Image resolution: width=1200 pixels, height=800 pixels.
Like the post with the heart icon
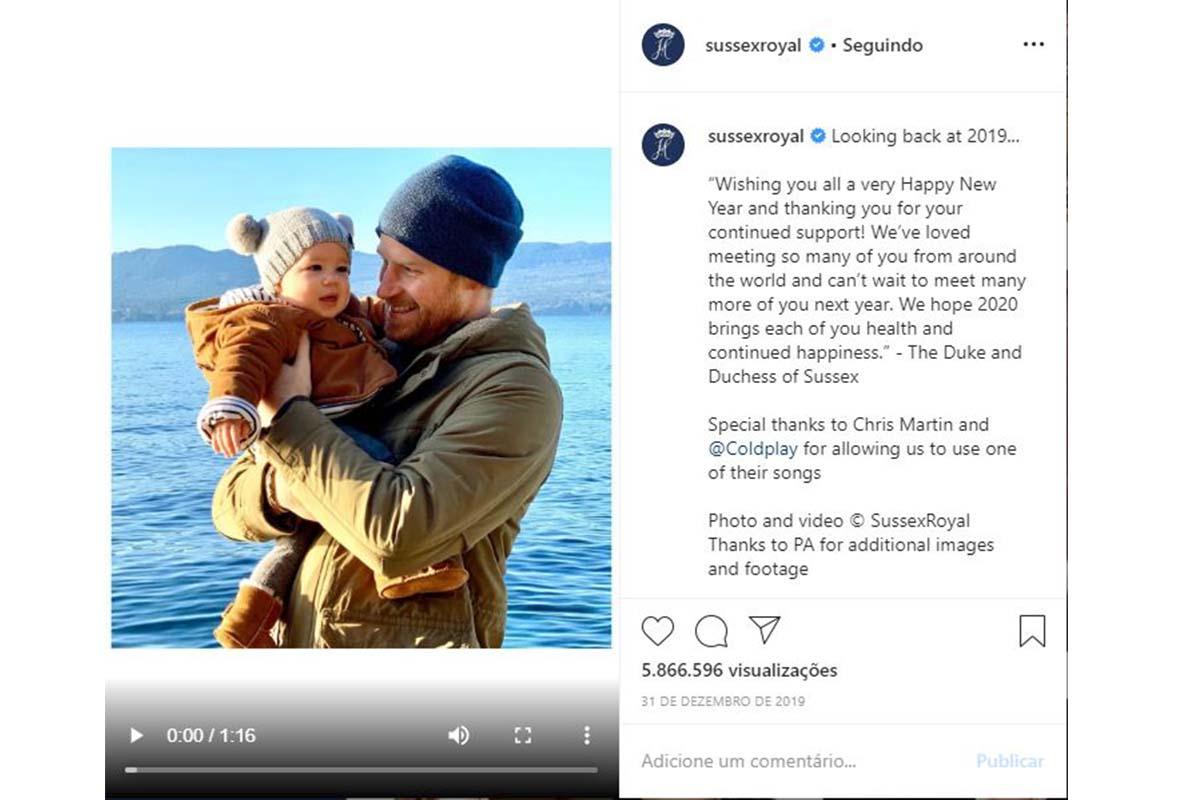pyautogui.click(x=658, y=631)
